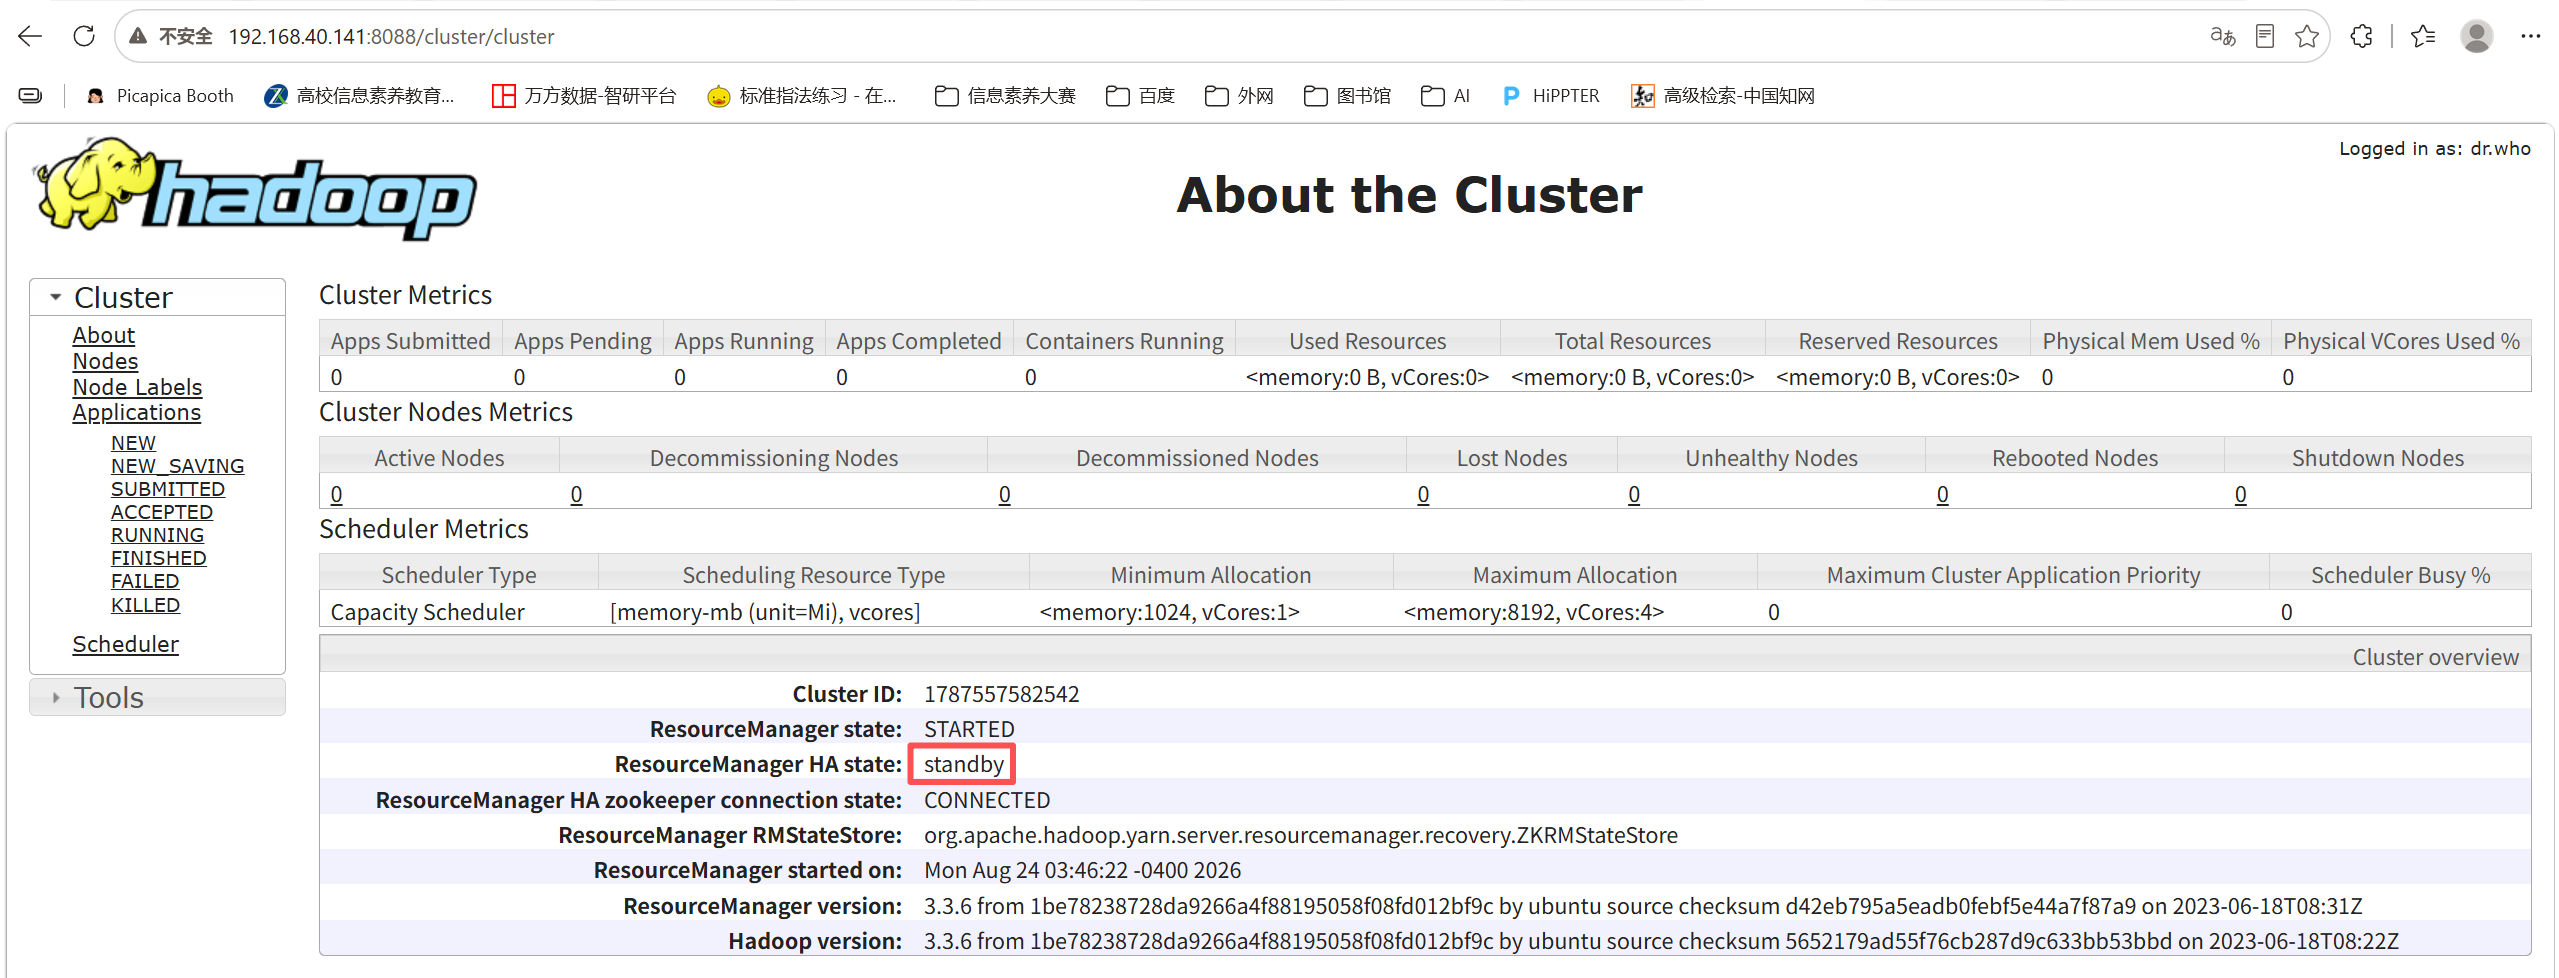Add this page to favorites star

[2307, 37]
